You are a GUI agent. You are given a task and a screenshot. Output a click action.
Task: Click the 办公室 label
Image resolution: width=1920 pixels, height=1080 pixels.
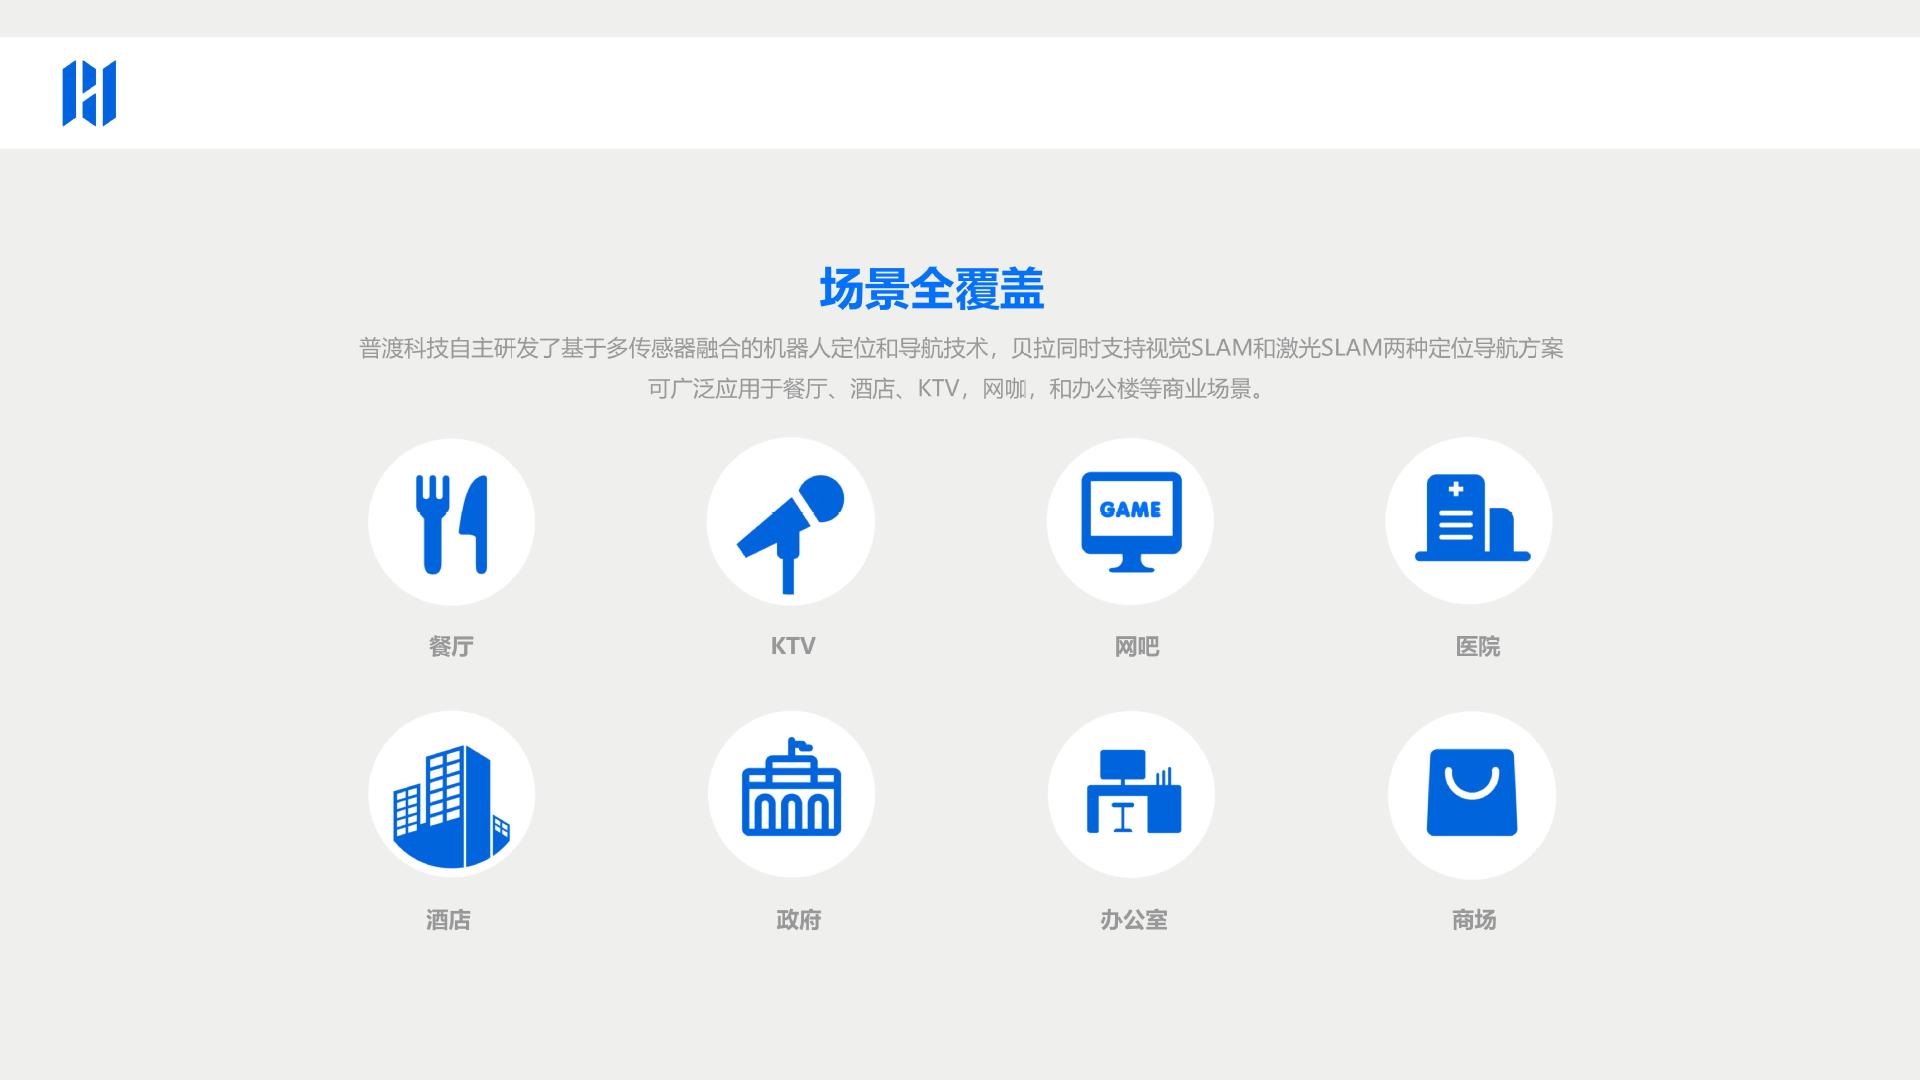[1133, 920]
